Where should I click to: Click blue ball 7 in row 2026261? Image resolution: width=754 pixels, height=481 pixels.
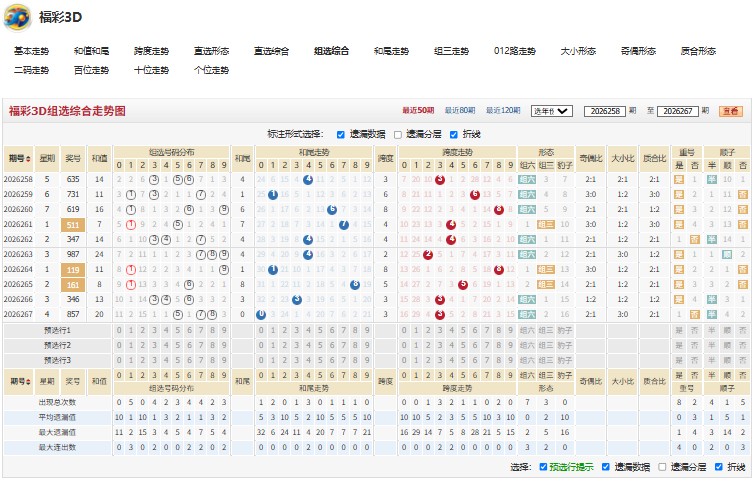(x=343, y=224)
